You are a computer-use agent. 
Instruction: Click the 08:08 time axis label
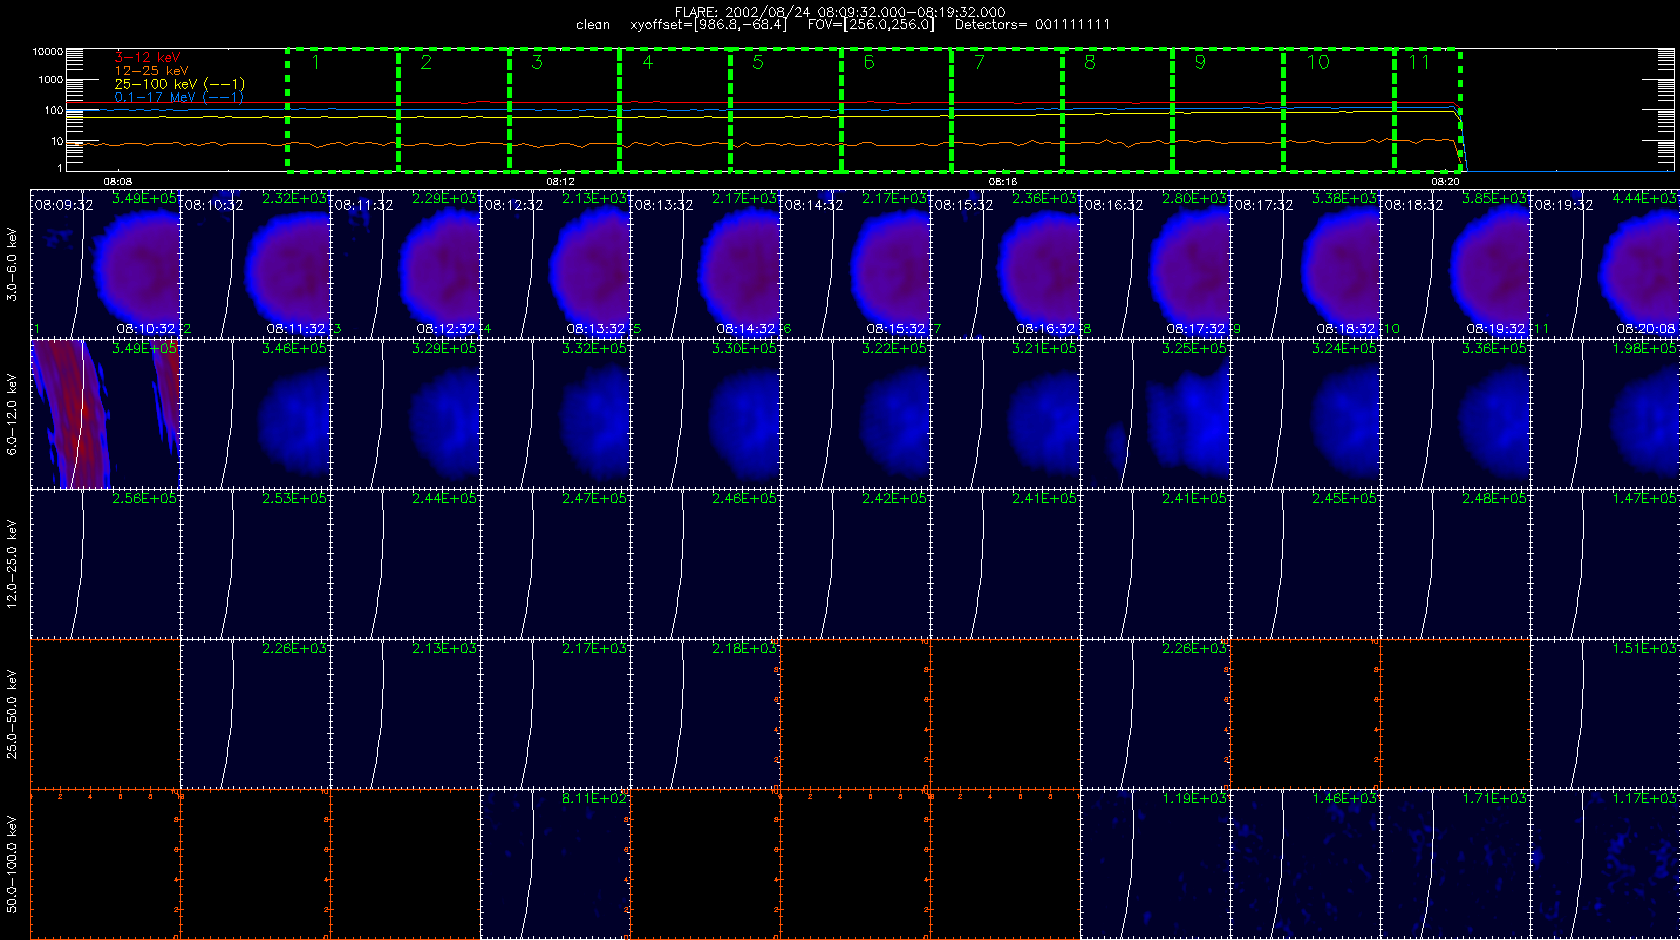pos(118,181)
